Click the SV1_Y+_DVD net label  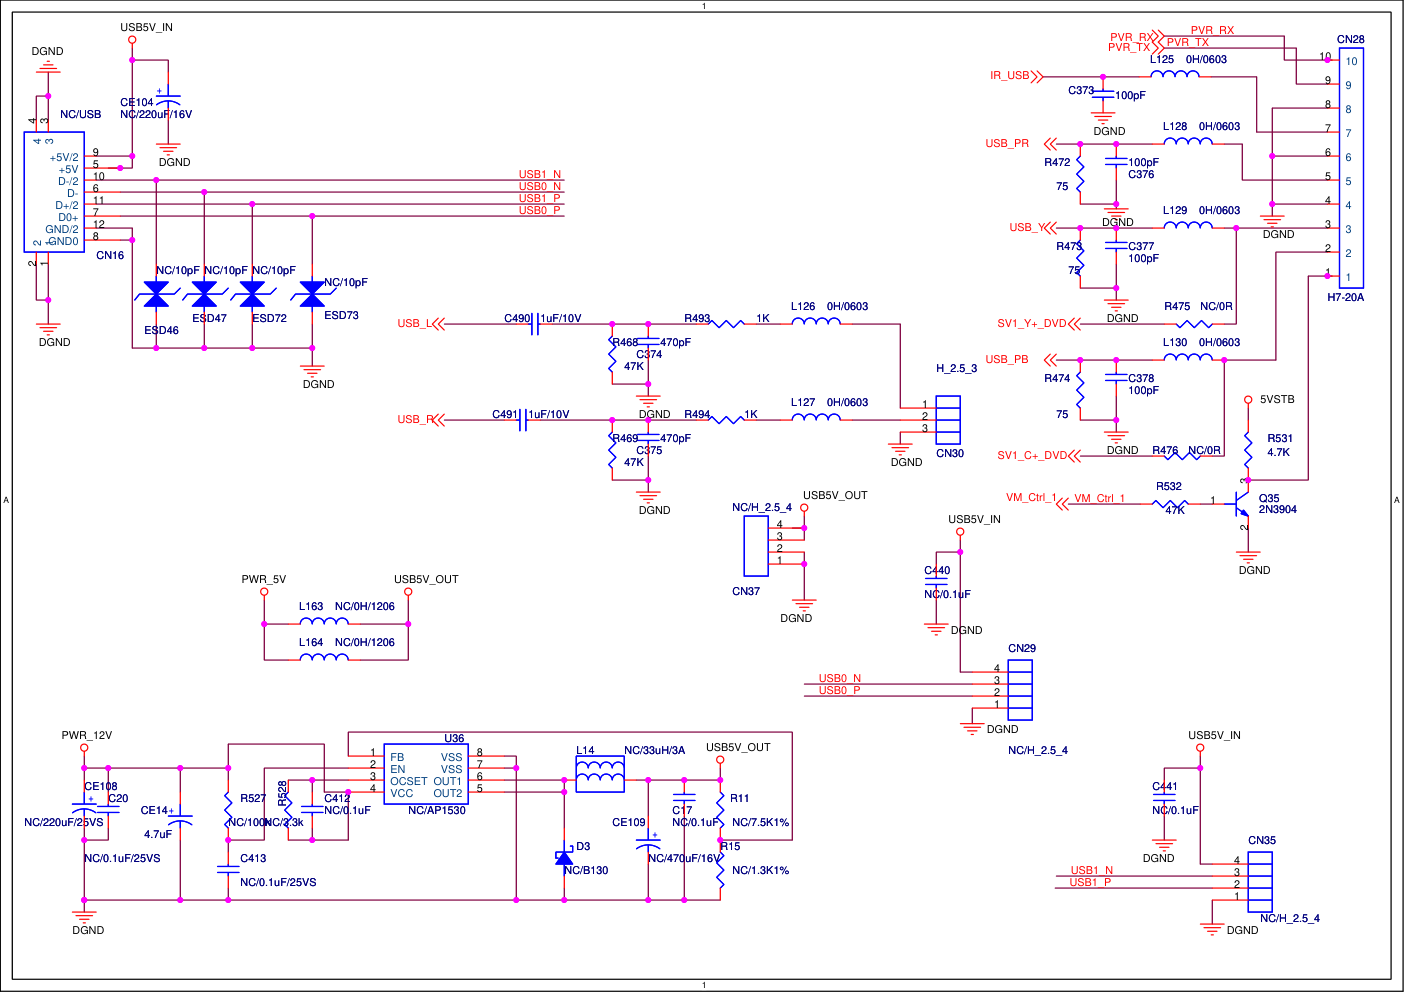tap(1032, 323)
